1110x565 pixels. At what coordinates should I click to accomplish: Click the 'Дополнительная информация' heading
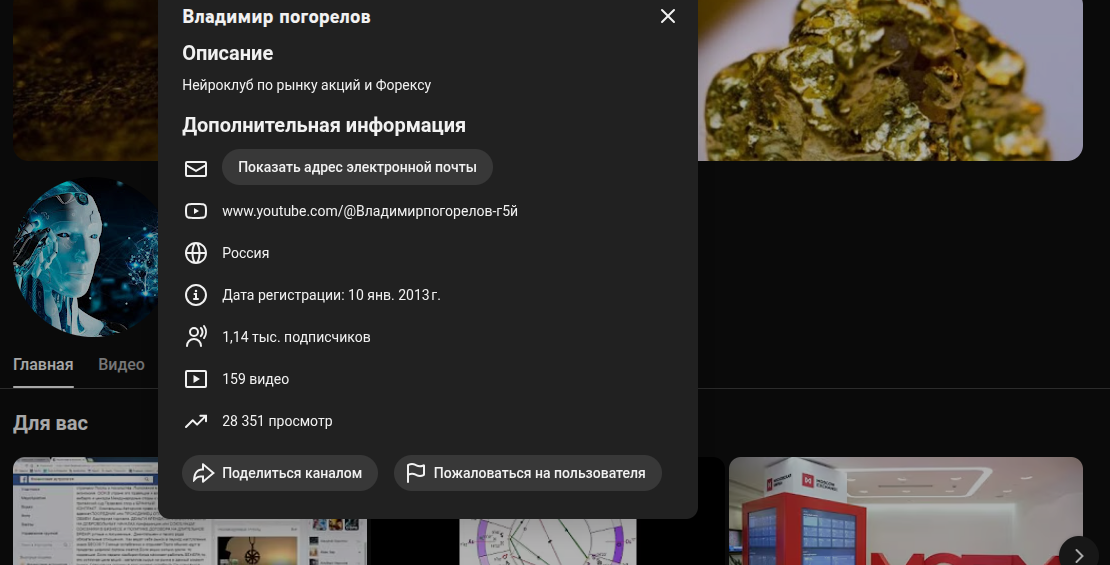[324, 125]
